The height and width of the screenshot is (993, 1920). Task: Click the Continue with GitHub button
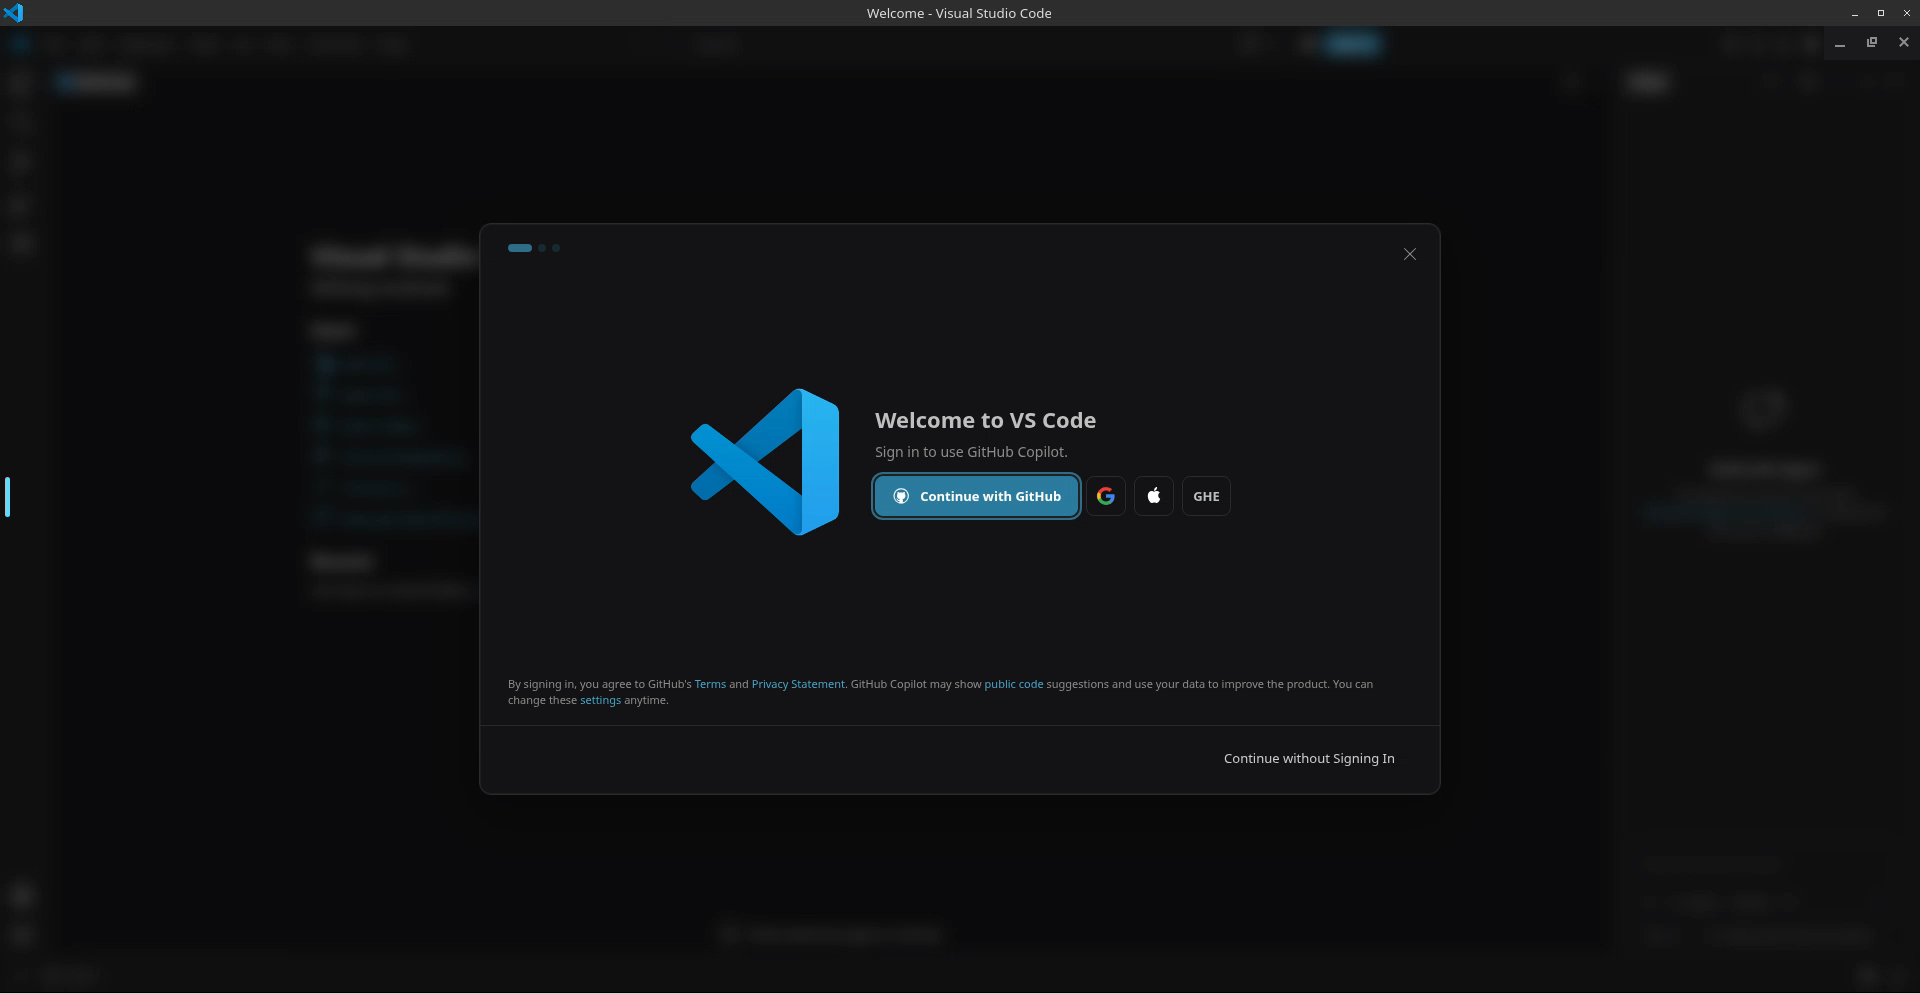(x=976, y=496)
